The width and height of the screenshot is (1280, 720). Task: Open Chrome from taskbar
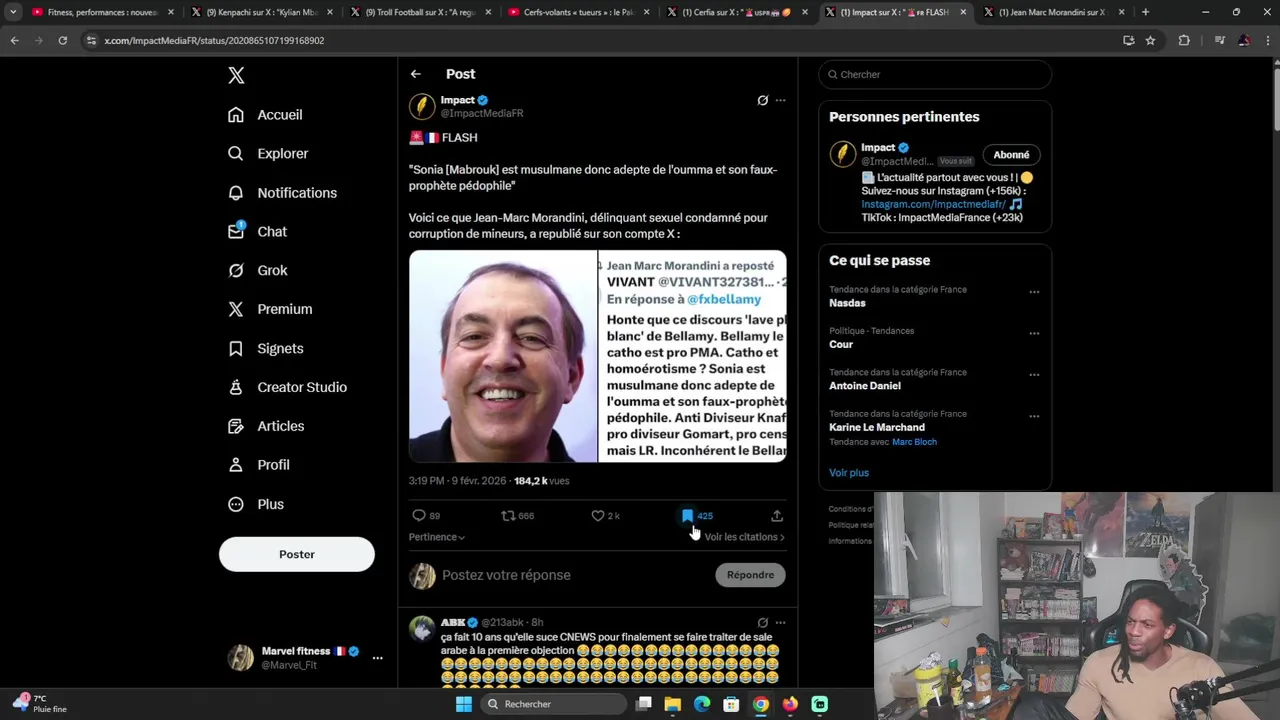coord(761,704)
